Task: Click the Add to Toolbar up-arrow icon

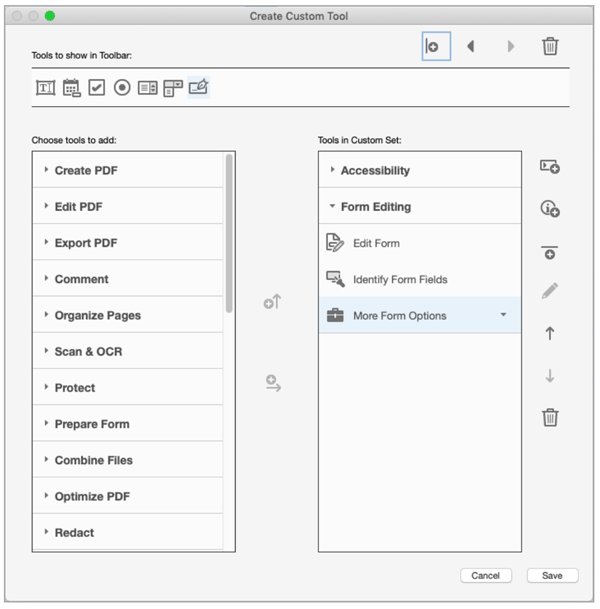Action: (x=272, y=302)
